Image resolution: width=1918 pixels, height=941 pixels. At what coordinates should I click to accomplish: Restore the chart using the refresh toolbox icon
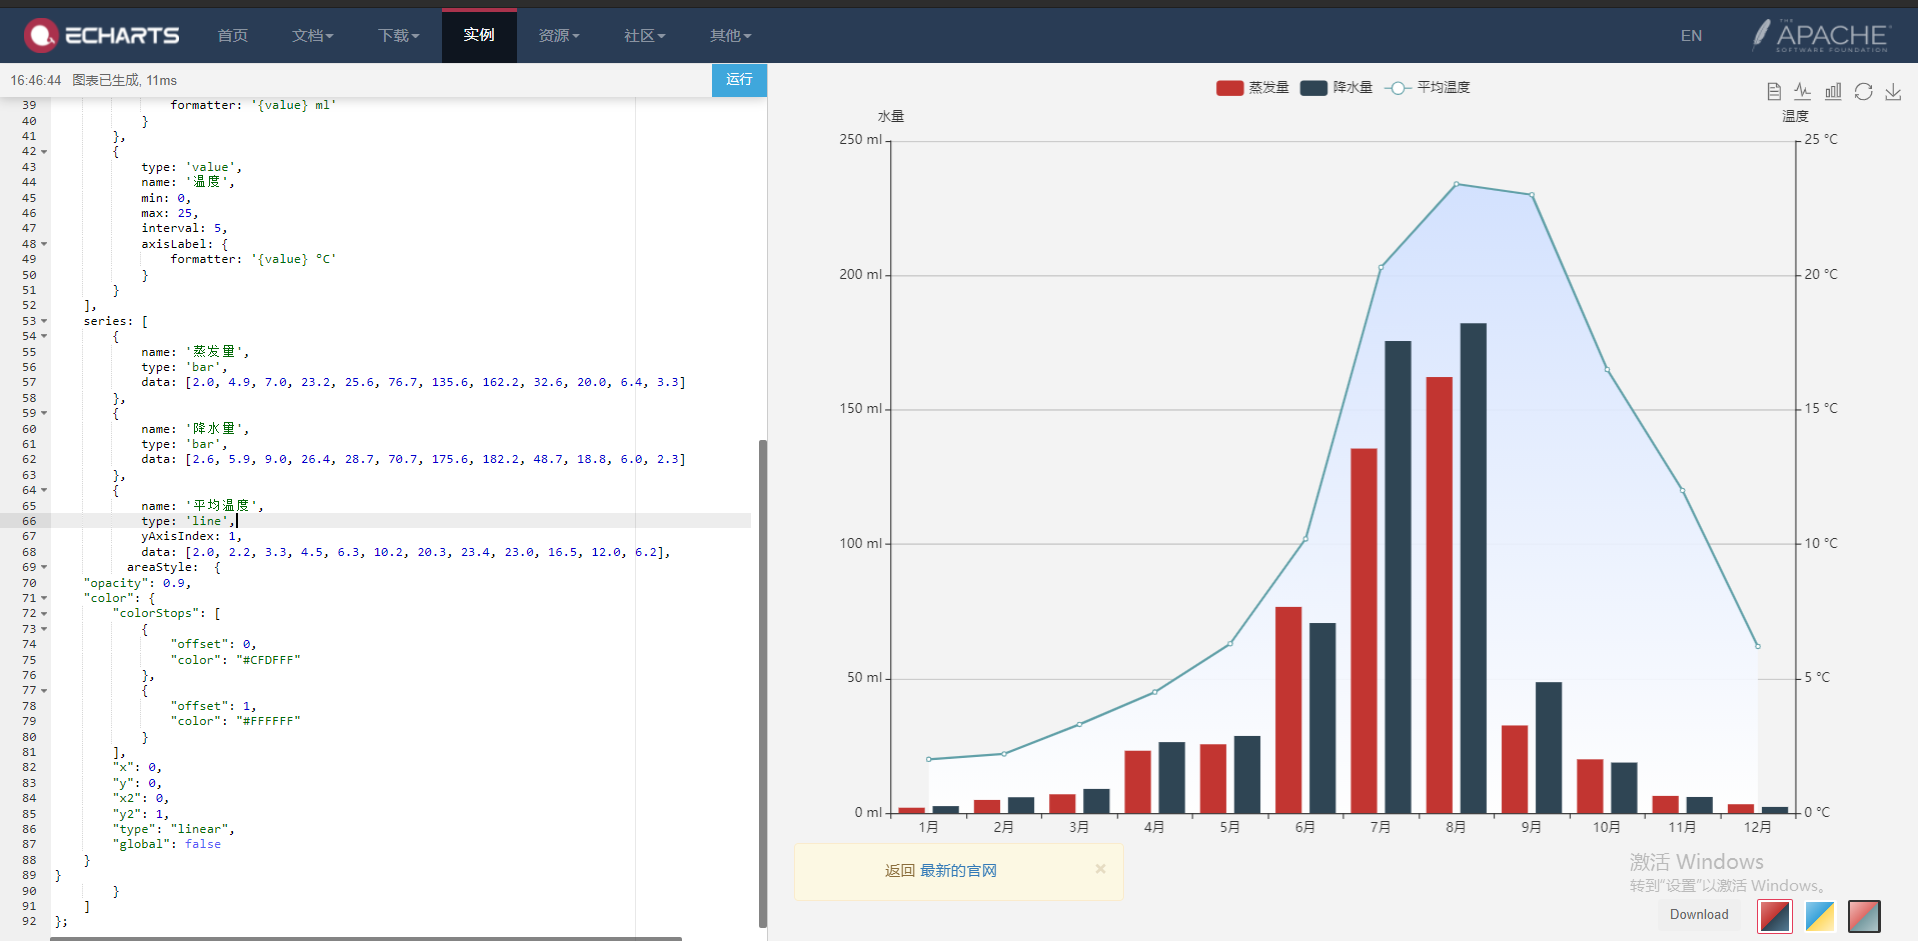(x=1863, y=91)
